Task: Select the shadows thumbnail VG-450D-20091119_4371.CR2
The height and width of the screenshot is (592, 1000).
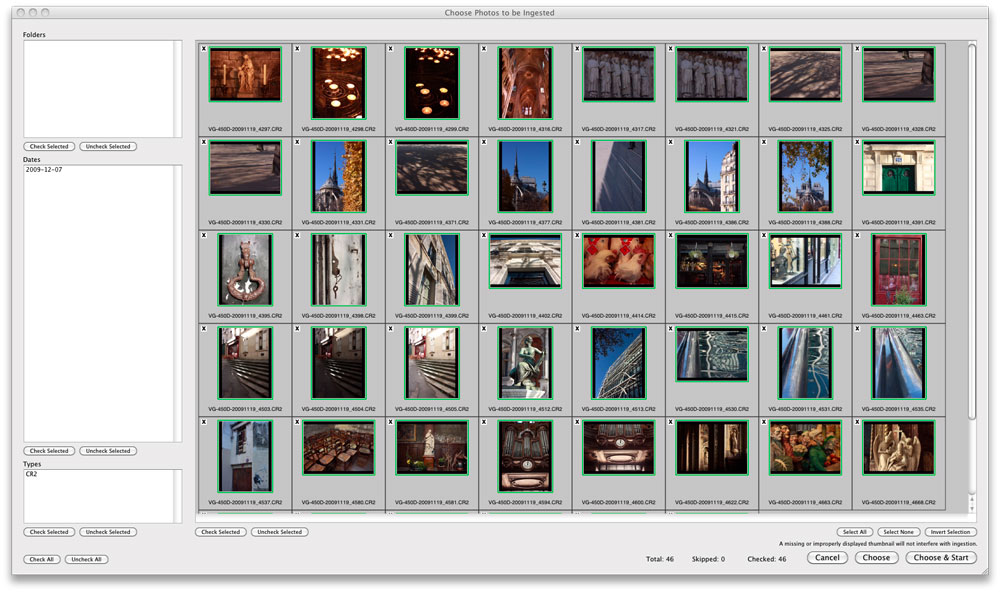Action: 432,168
